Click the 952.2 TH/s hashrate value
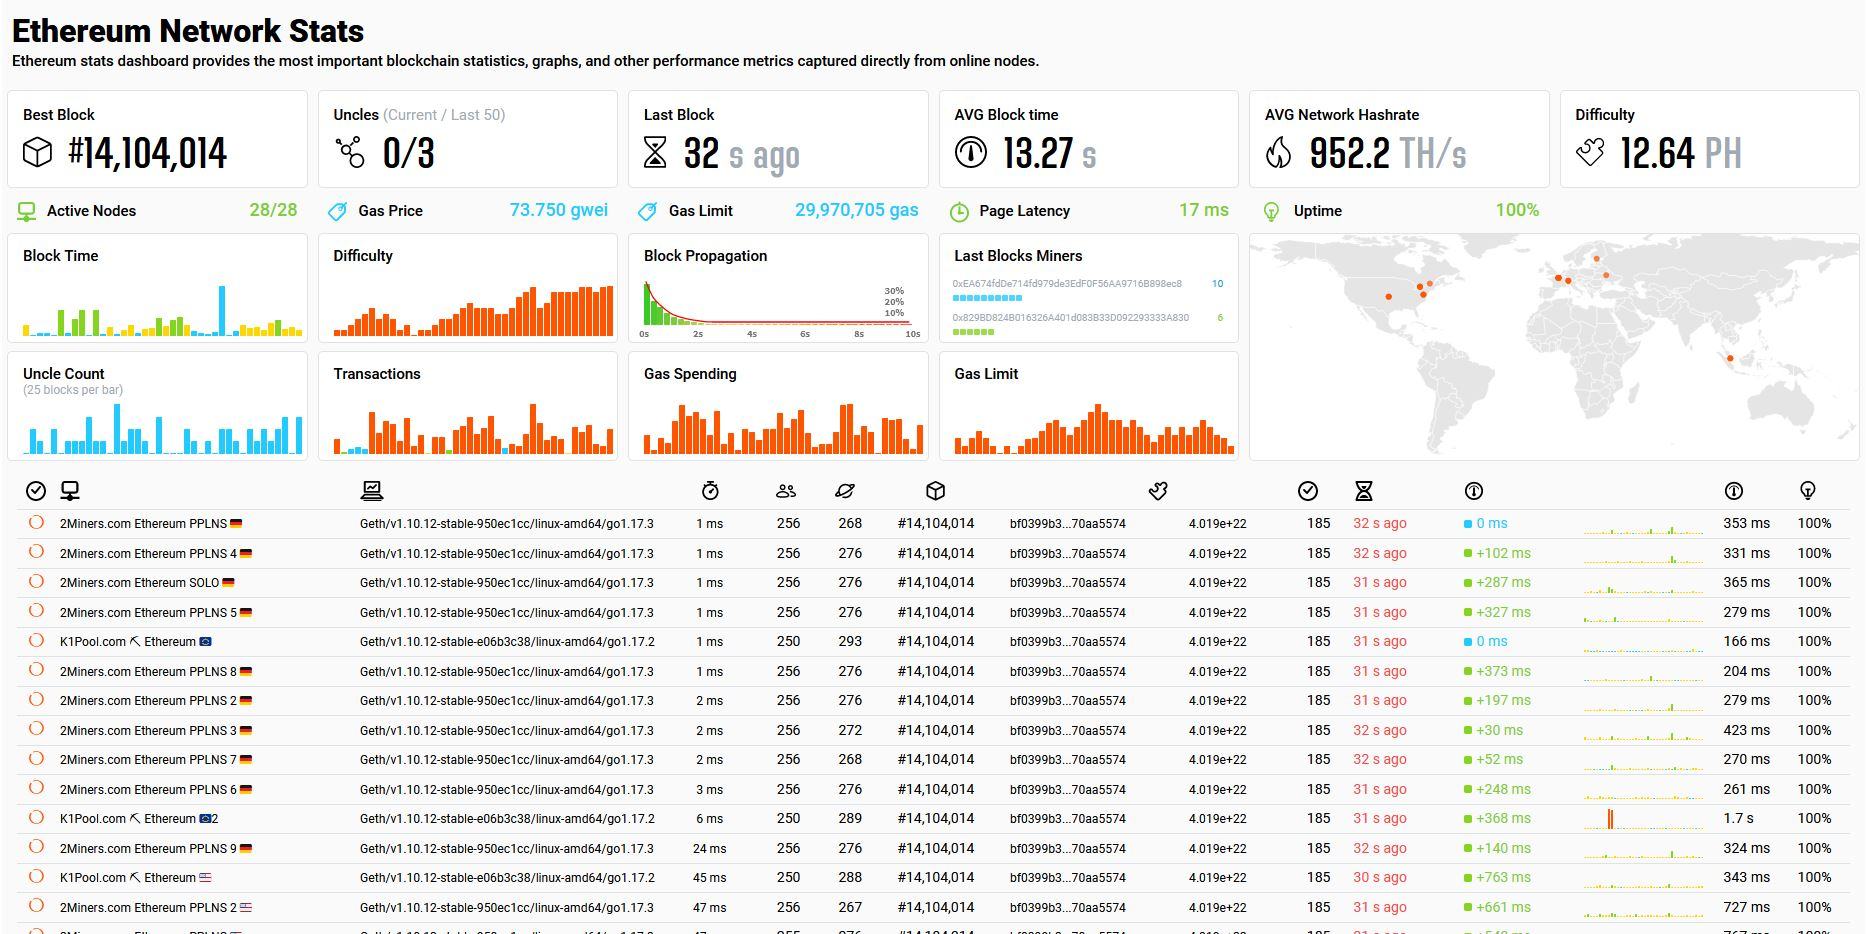1866x934 pixels. pos(1388,153)
